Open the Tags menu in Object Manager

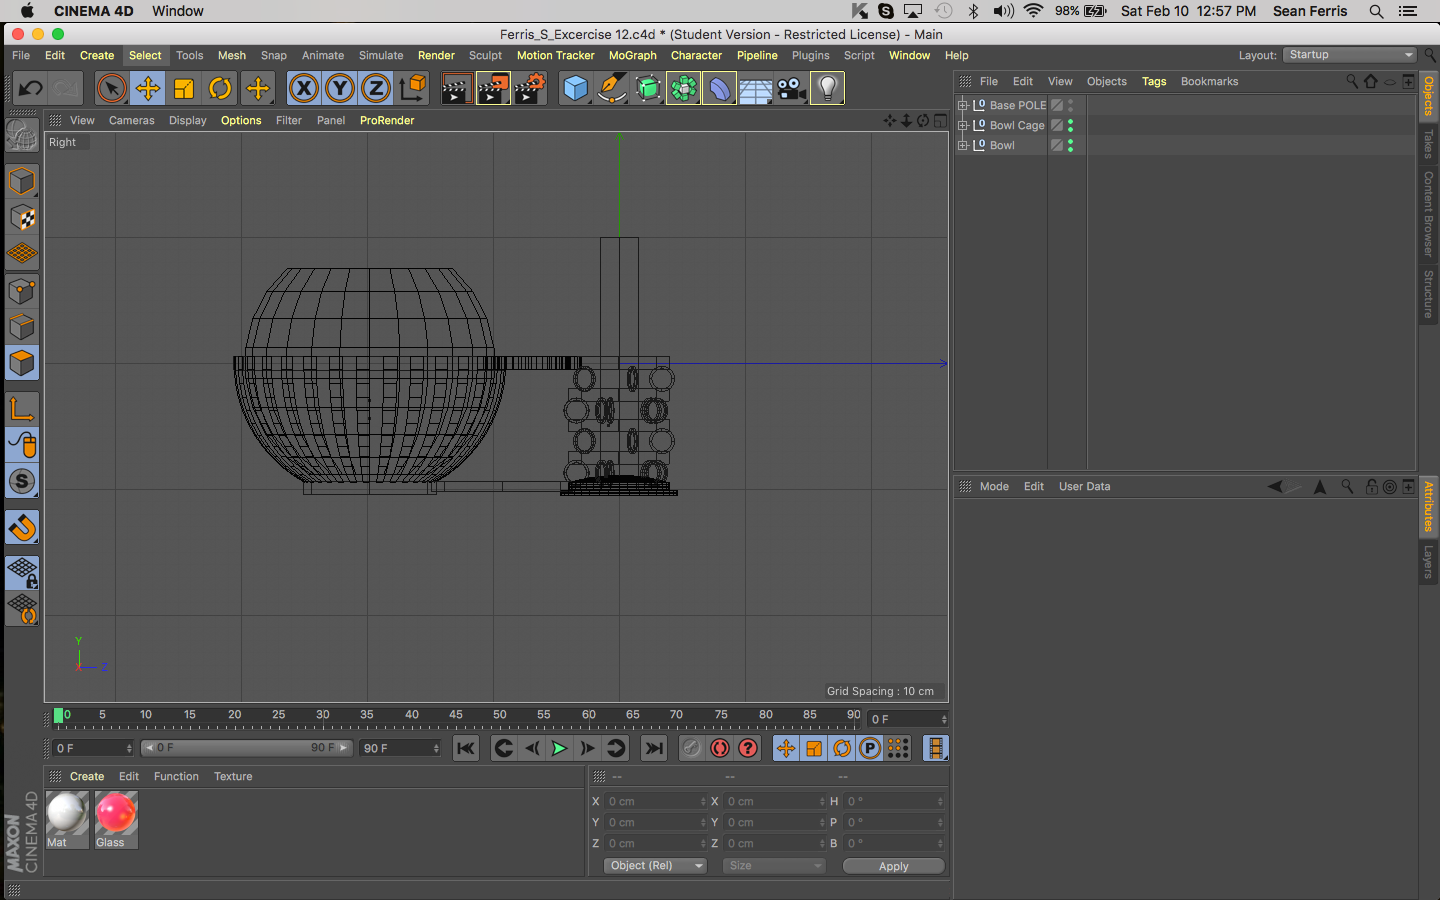1153,82
